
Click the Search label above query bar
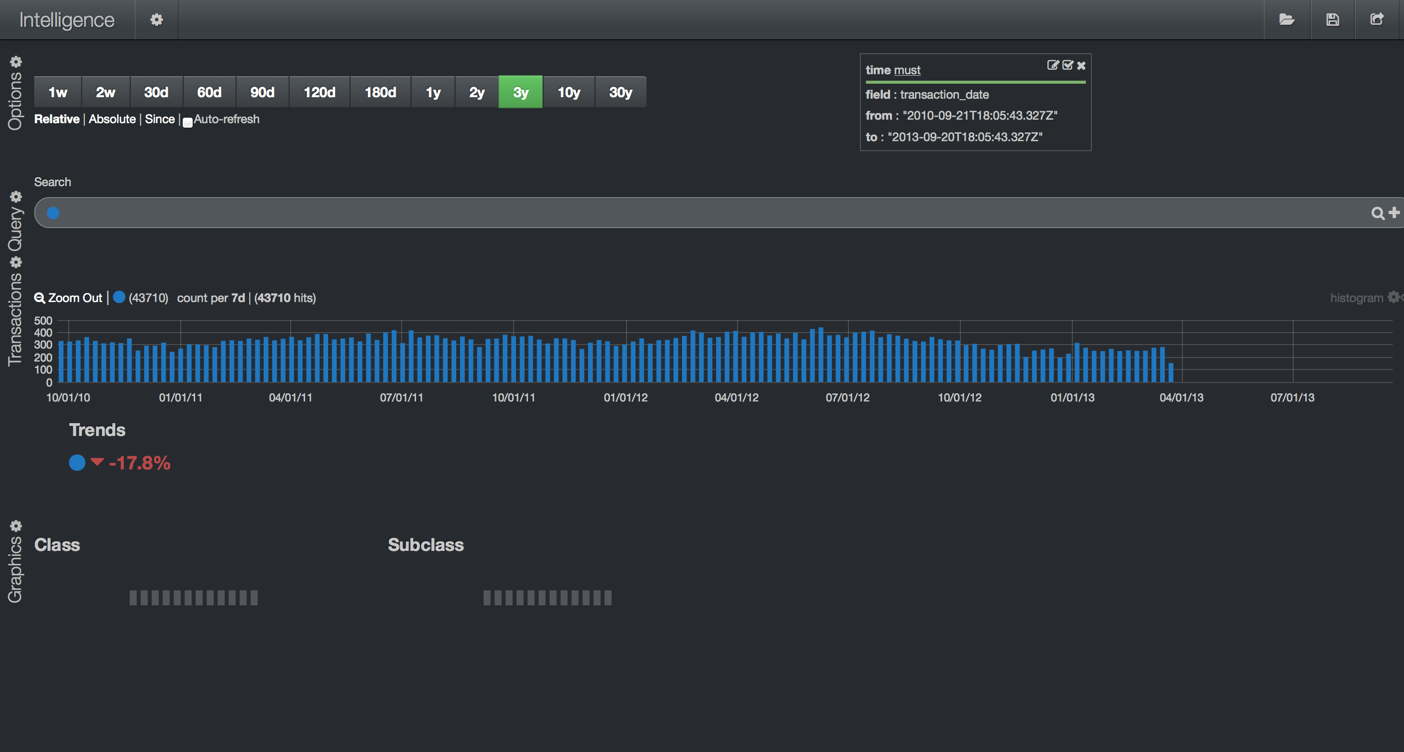tap(52, 182)
